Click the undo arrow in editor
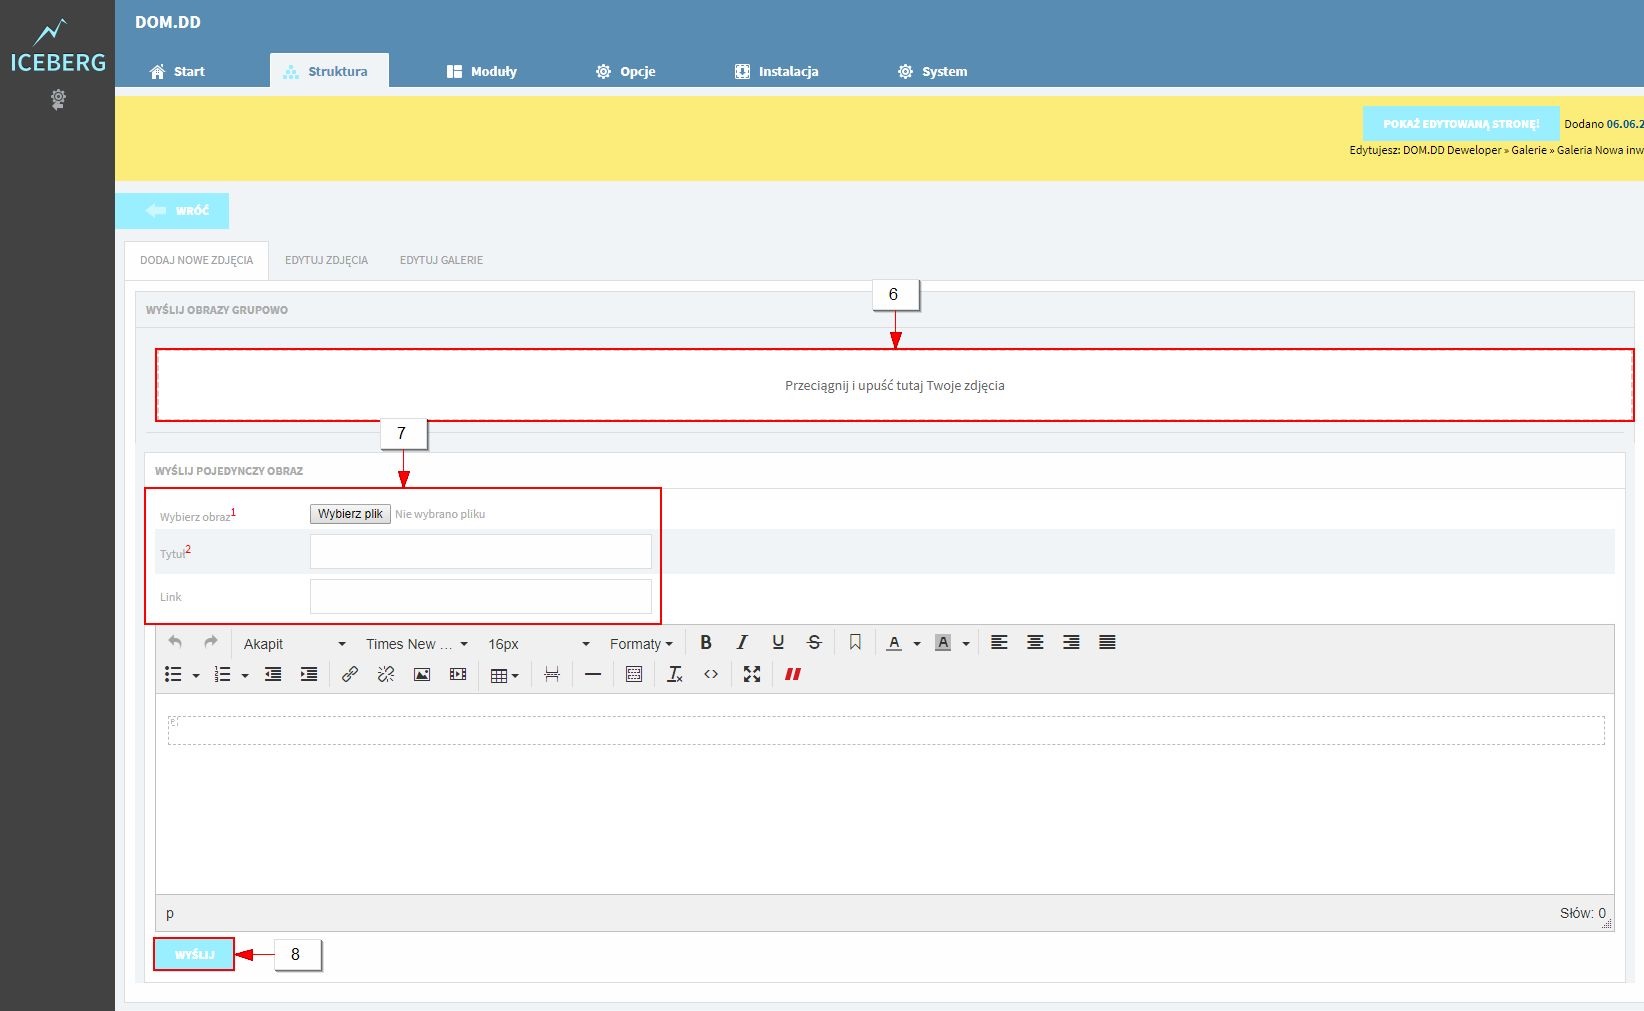This screenshot has width=1644, height=1011. (x=175, y=643)
